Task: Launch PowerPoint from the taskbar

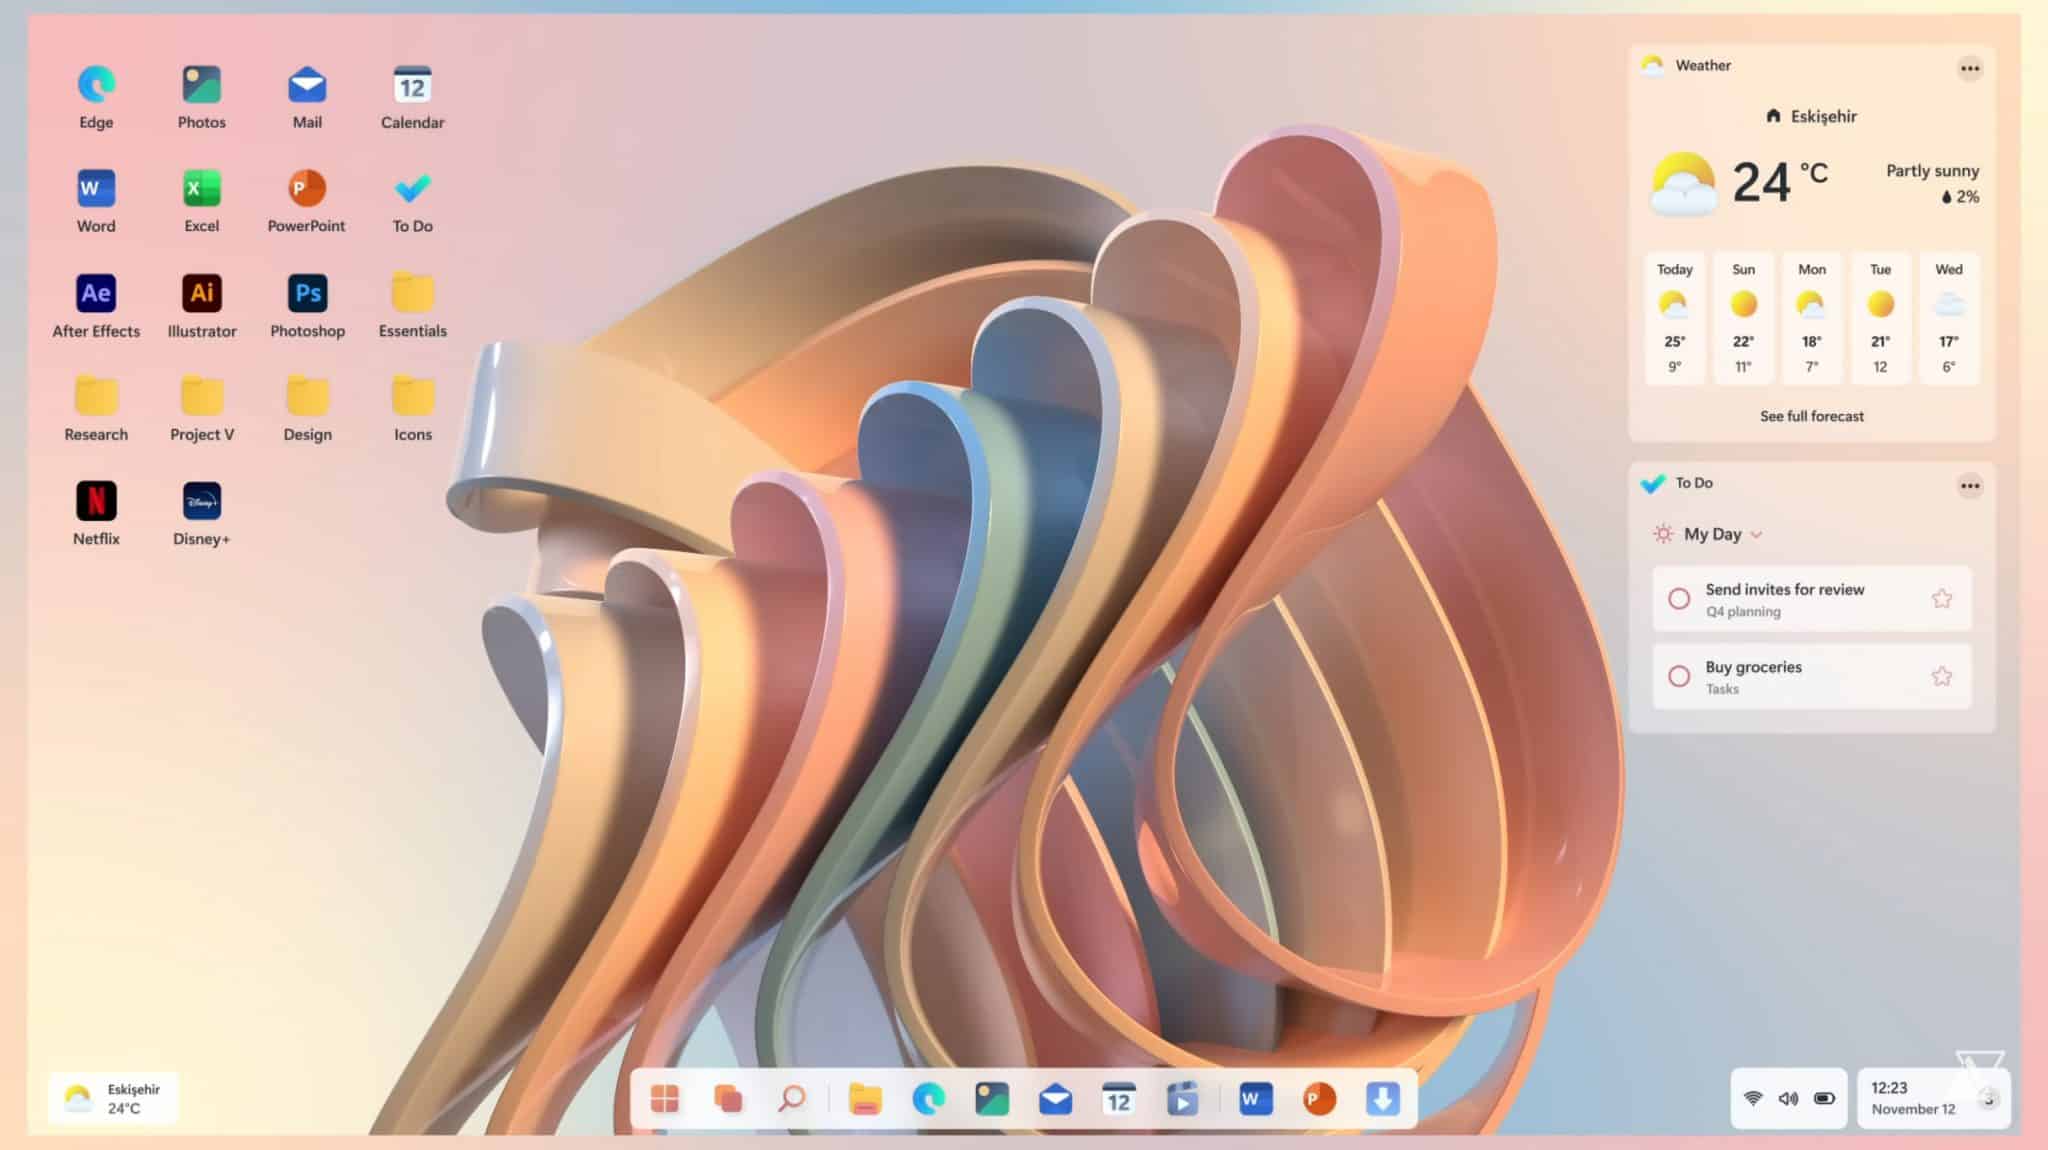Action: click(1318, 1099)
